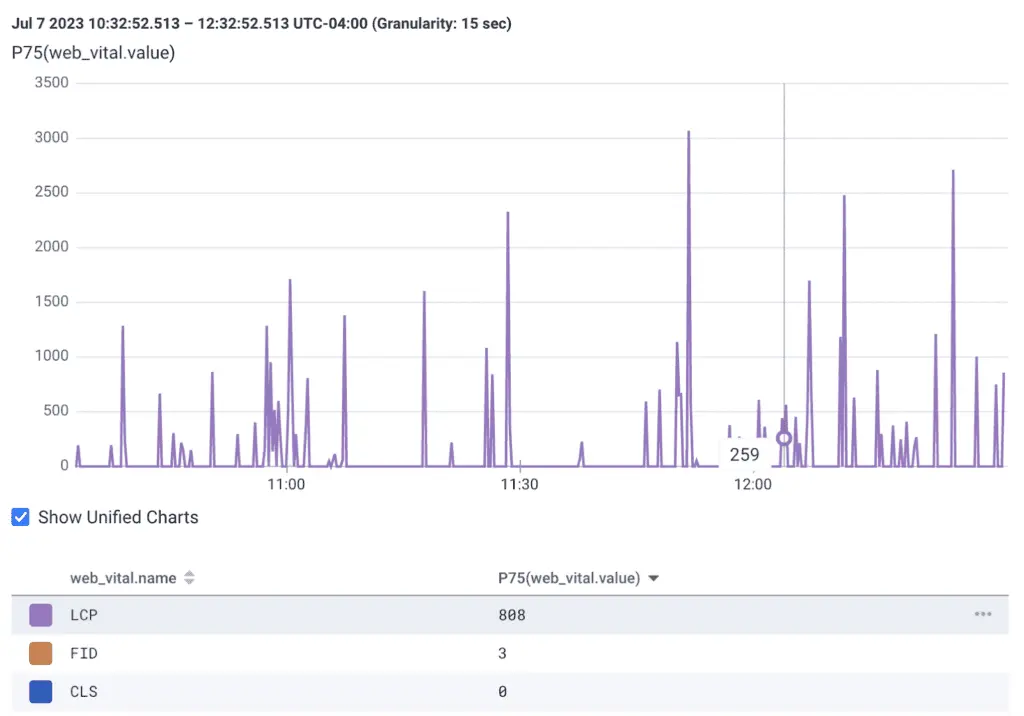Click the orange FID color swatch

tap(41, 653)
